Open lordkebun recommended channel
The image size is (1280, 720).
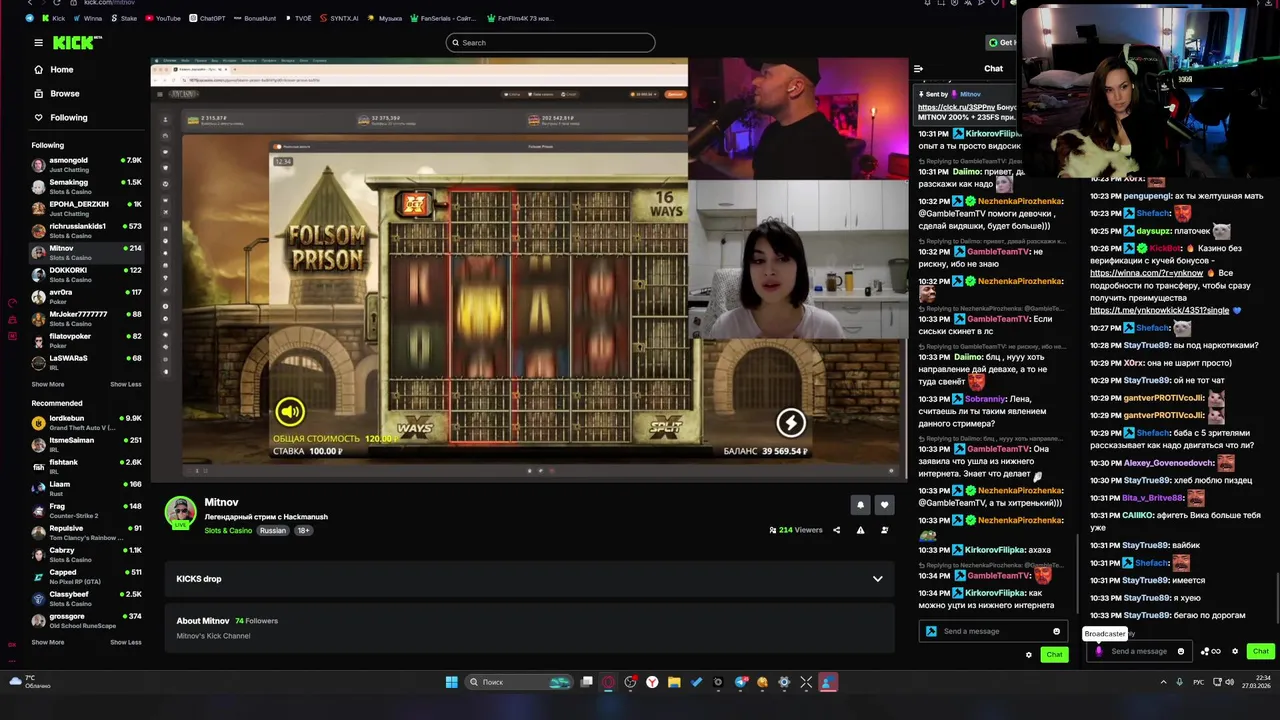coord(87,422)
